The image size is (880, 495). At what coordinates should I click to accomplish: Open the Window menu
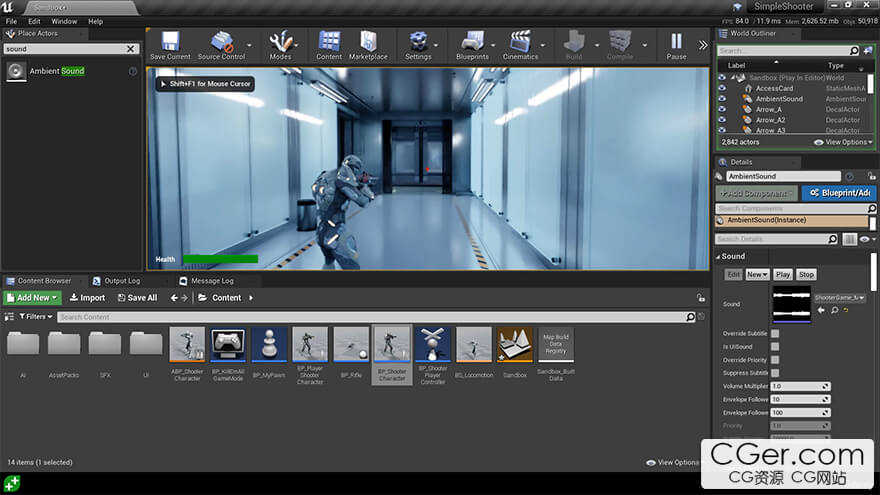point(64,21)
